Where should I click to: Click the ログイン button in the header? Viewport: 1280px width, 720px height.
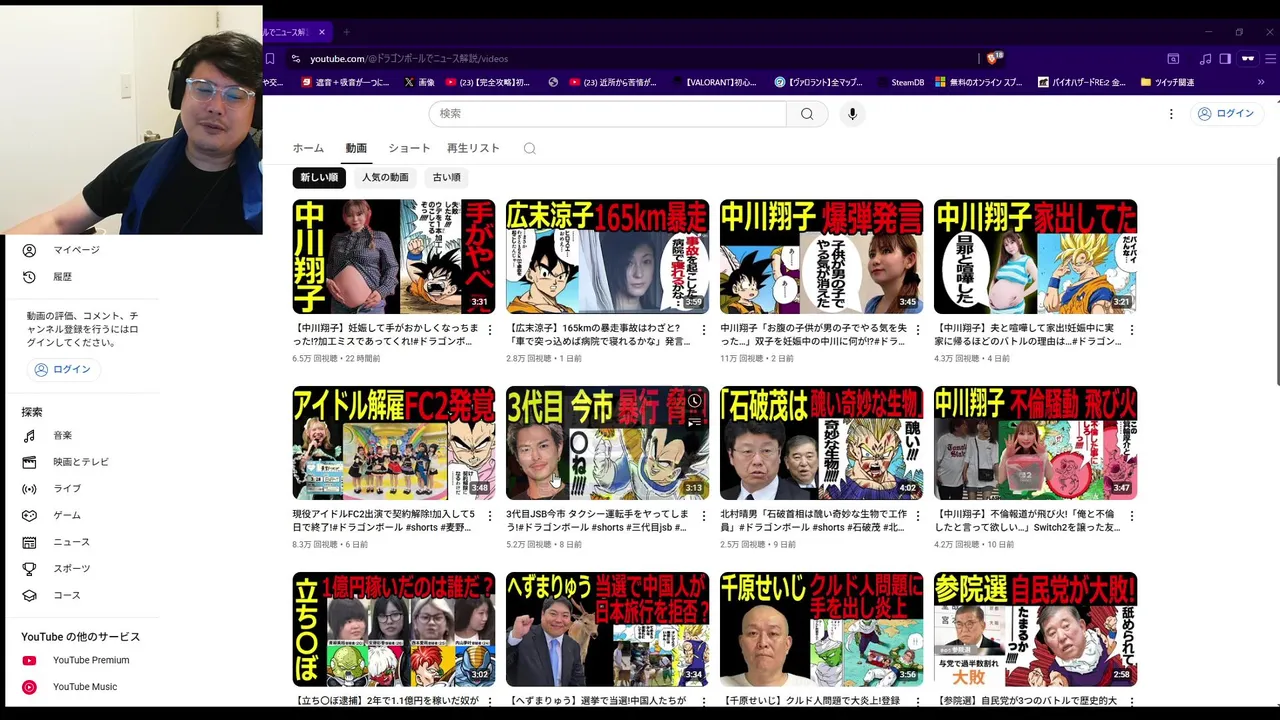(x=1225, y=114)
